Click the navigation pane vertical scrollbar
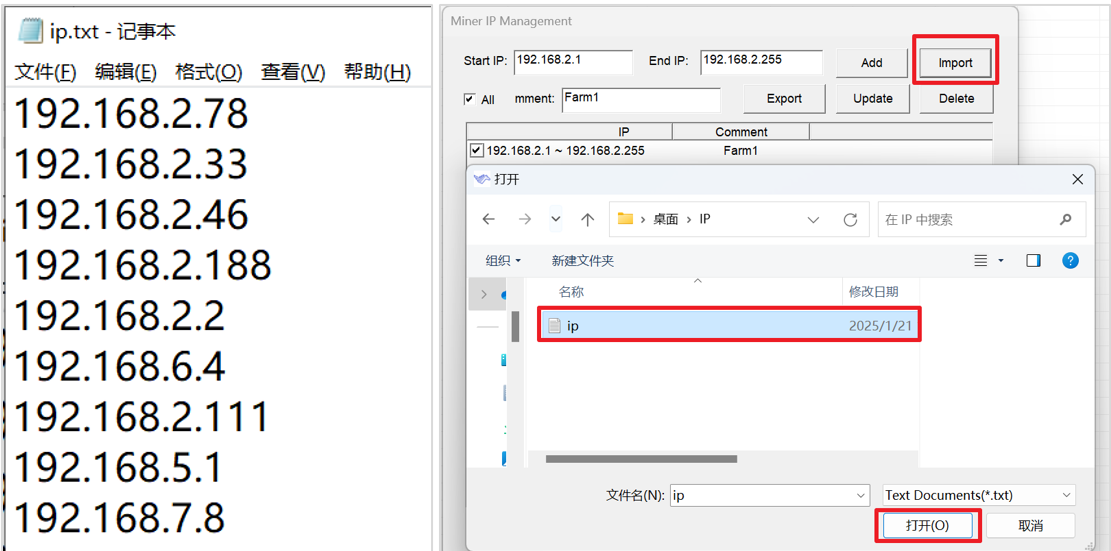The height and width of the screenshot is (551, 1111). [x=515, y=326]
